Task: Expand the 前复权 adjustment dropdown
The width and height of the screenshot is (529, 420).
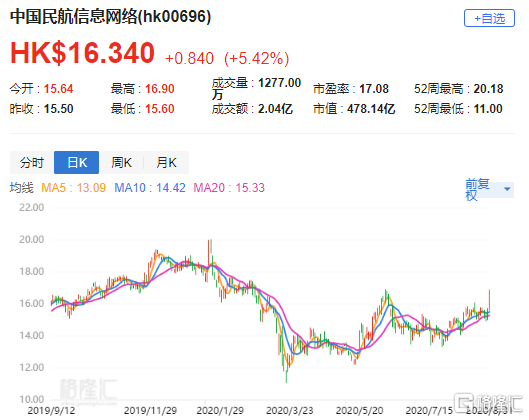Action: click(489, 189)
